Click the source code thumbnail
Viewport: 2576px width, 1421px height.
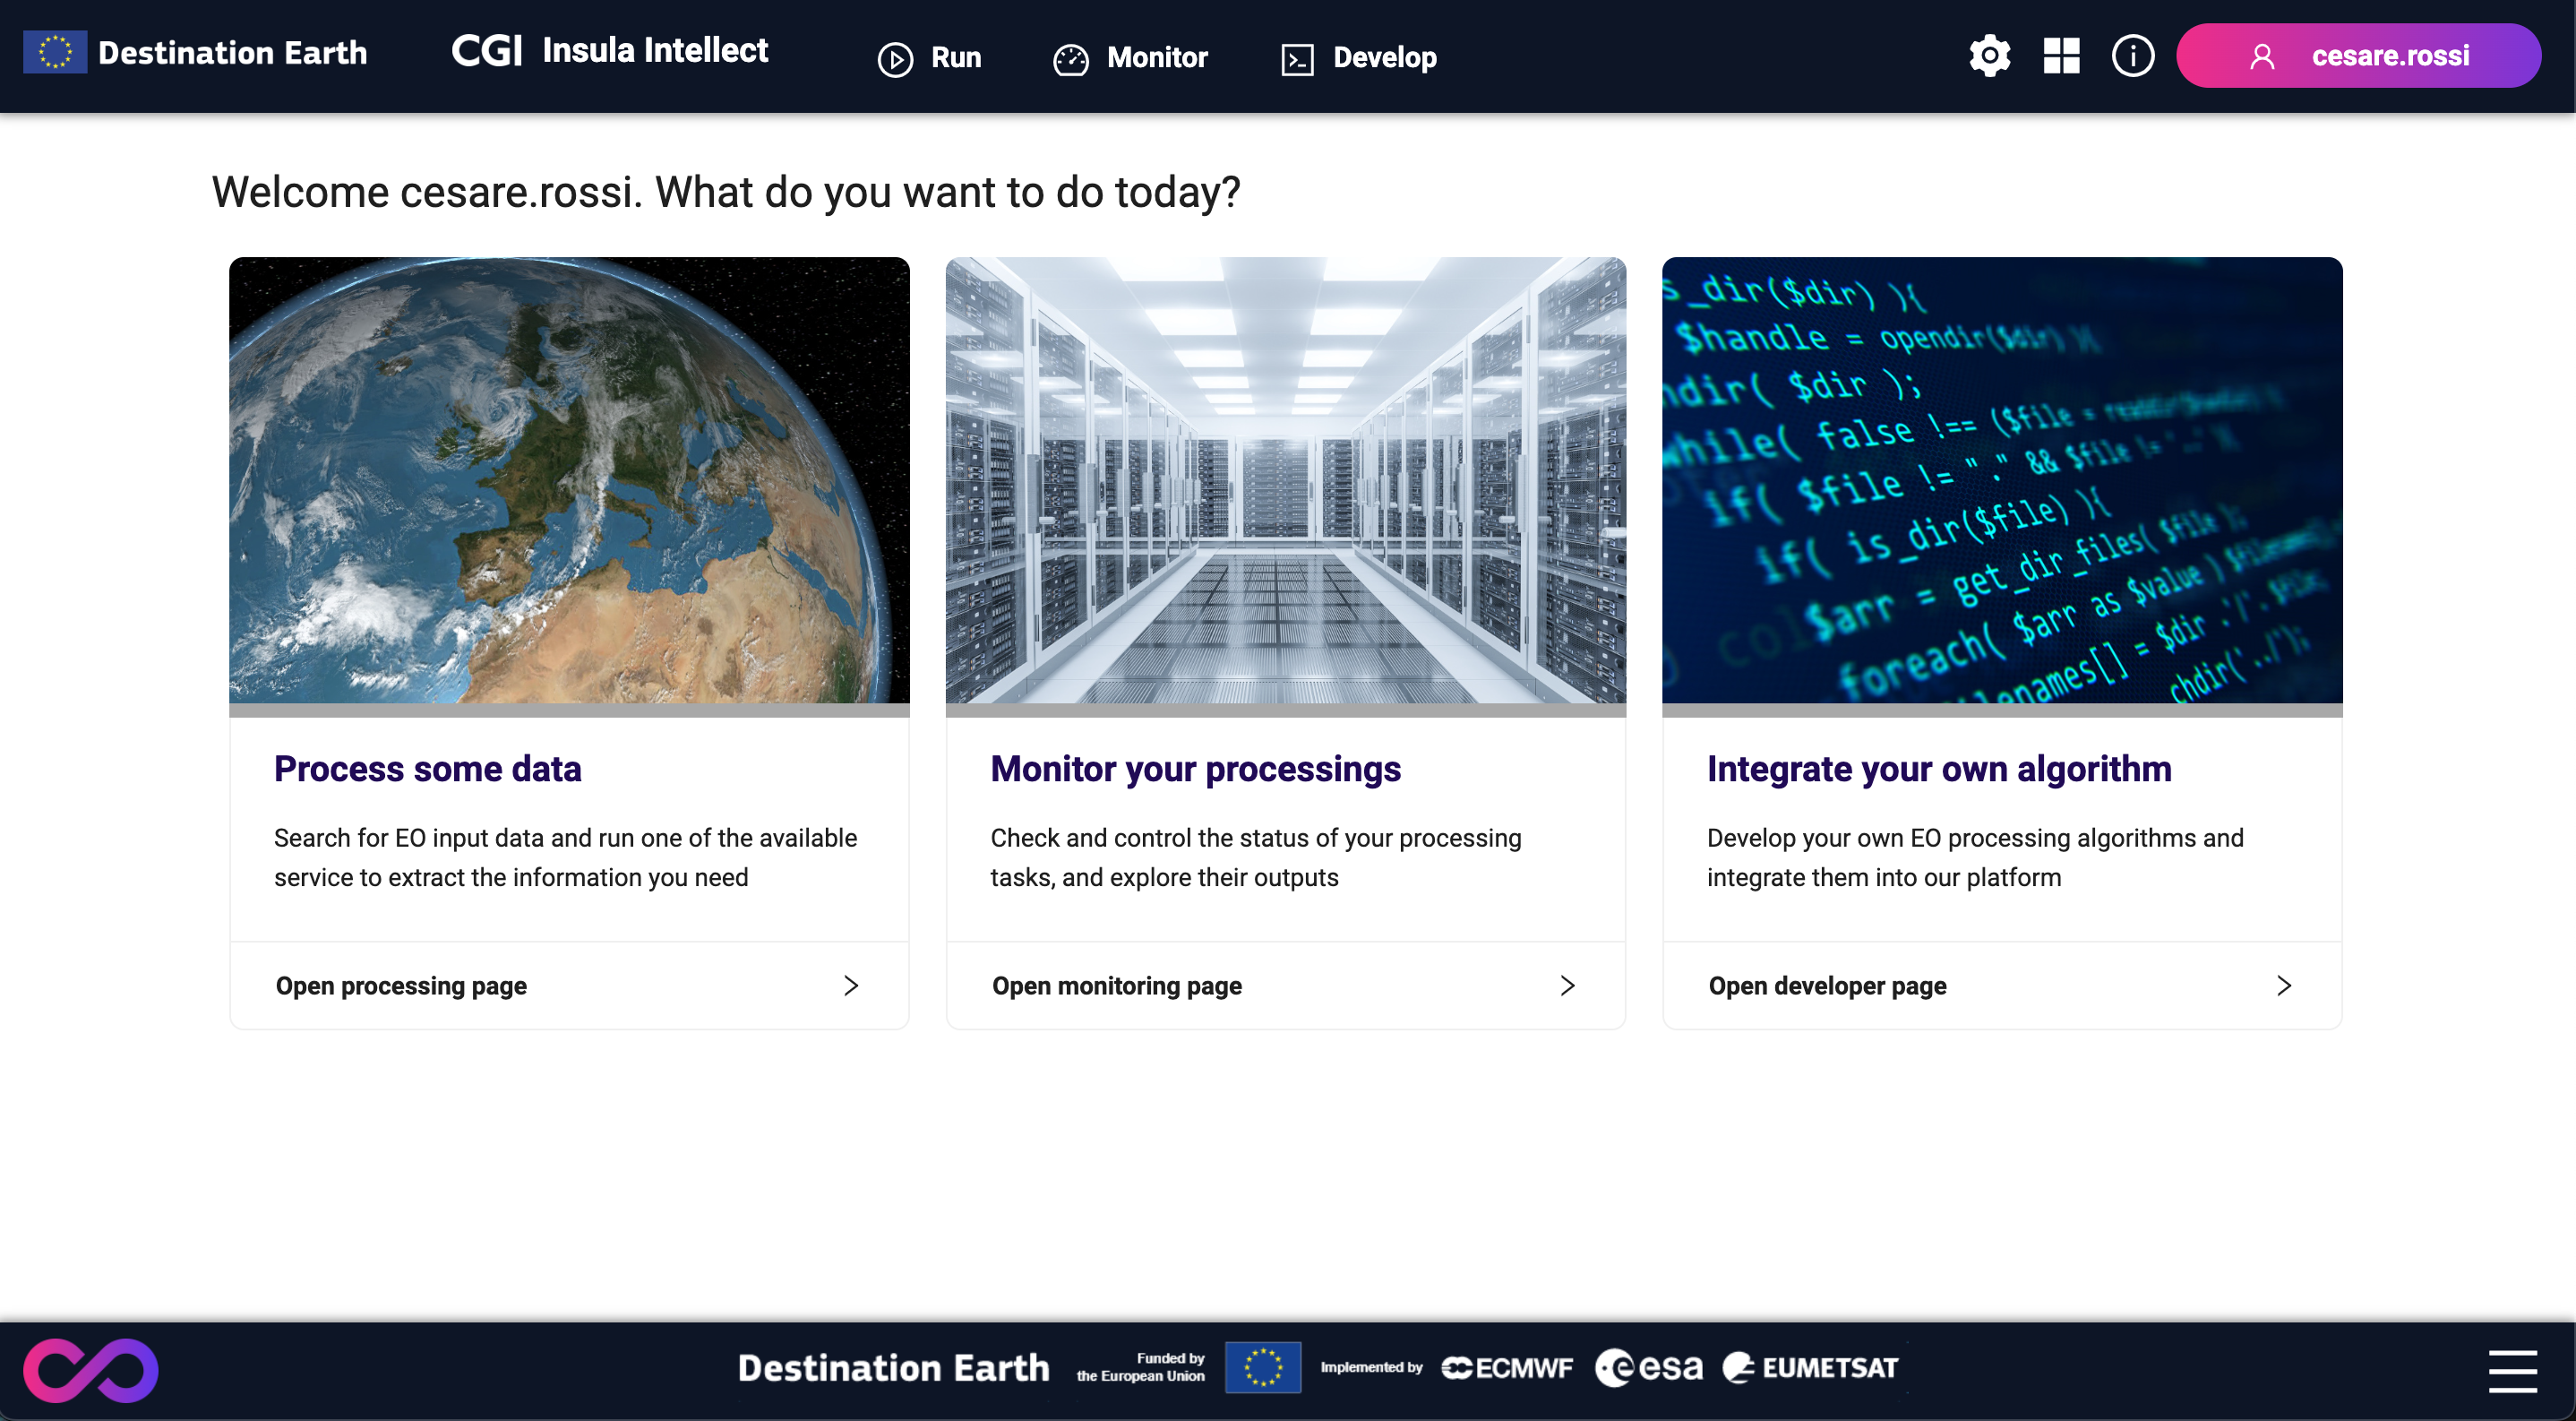pos(2002,480)
